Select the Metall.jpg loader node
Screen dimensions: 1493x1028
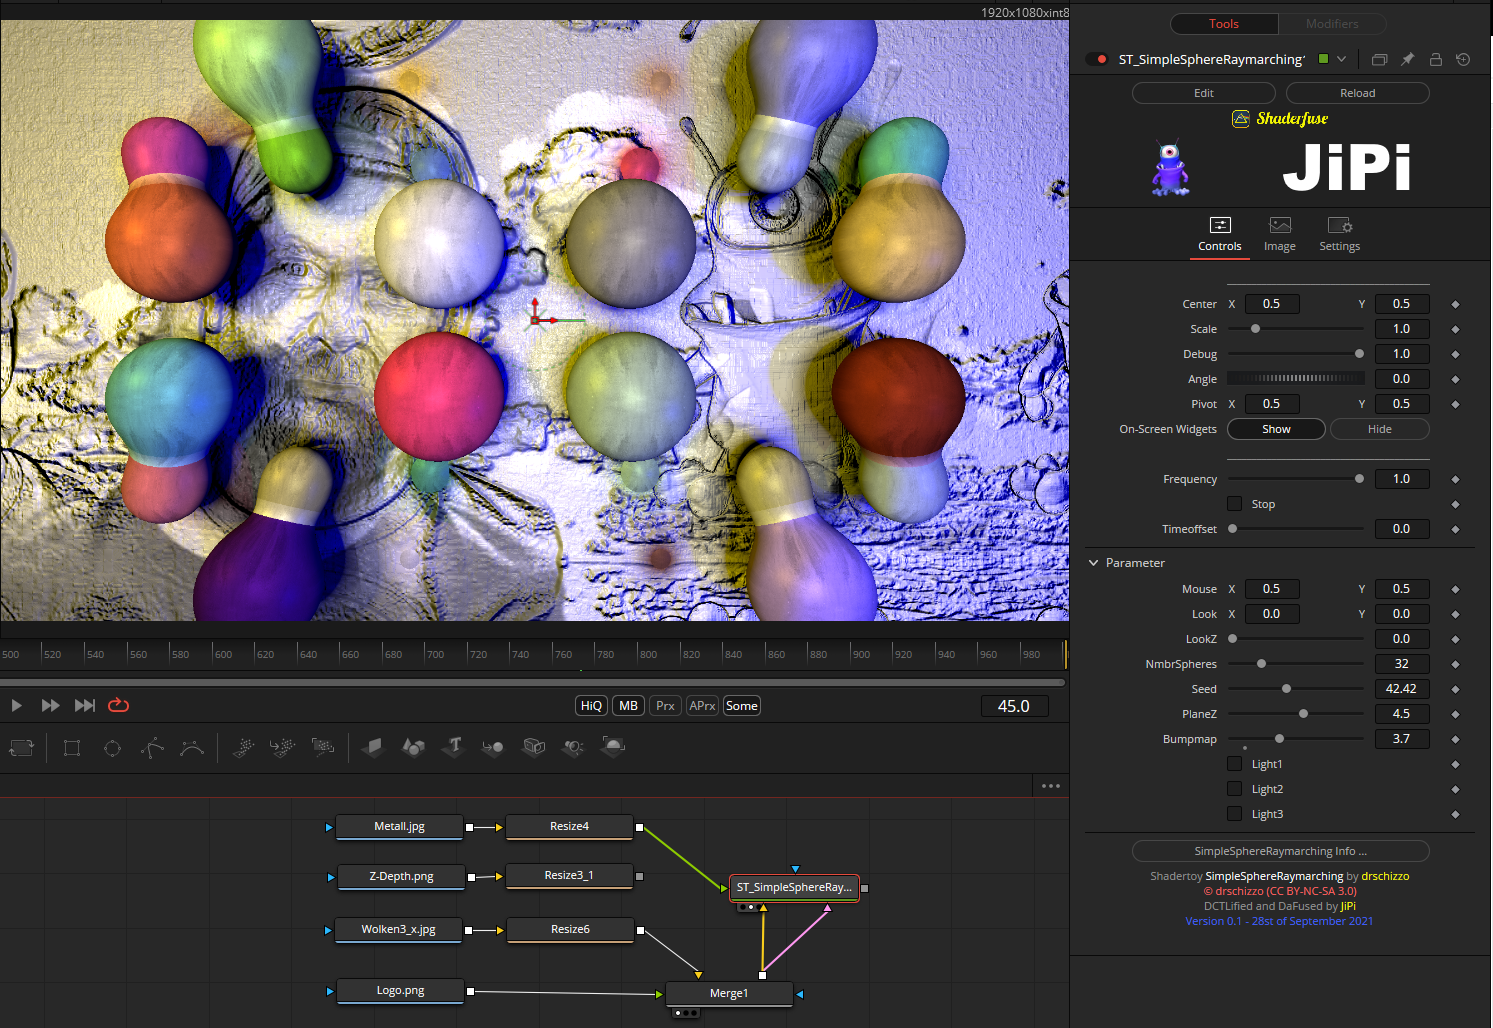(399, 826)
